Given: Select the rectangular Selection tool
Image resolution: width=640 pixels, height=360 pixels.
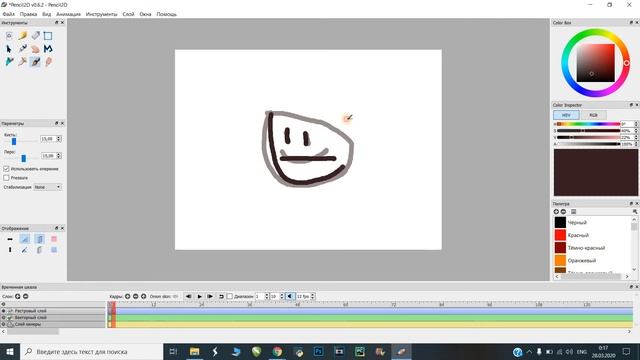Looking at the screenshot, I should [48, 36].
